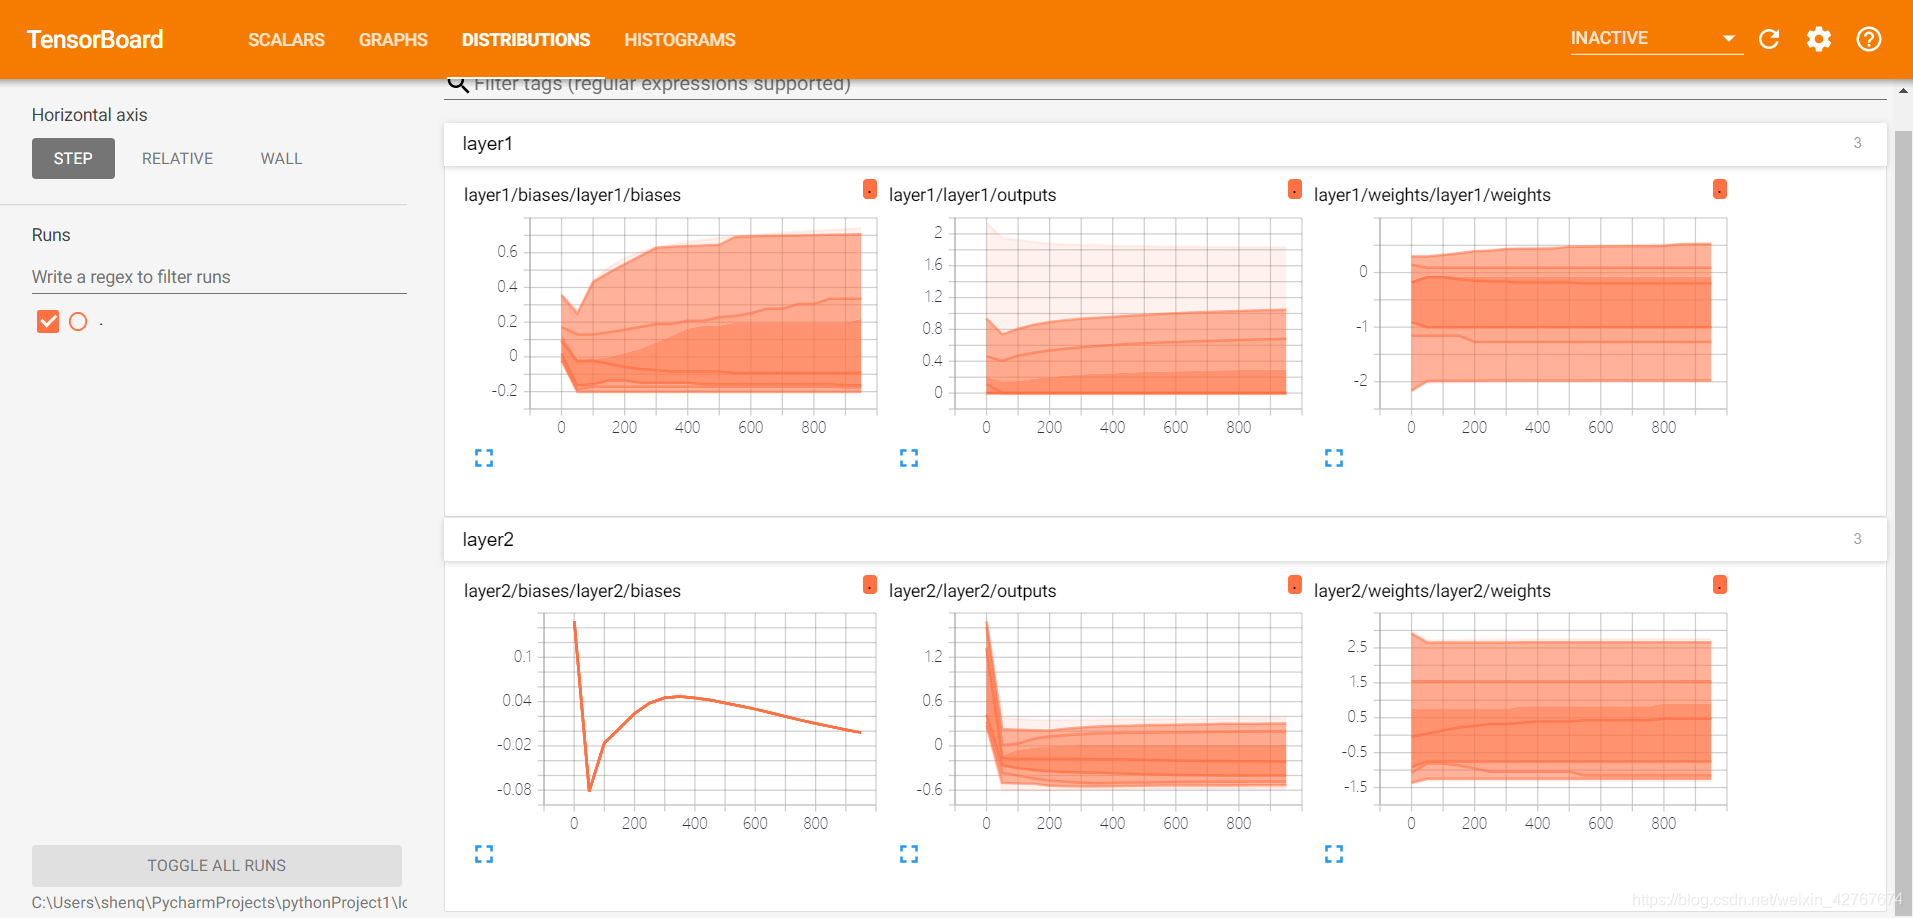
Task: Expand the layer2/weights chart to full size
Action: (1334, 854)
